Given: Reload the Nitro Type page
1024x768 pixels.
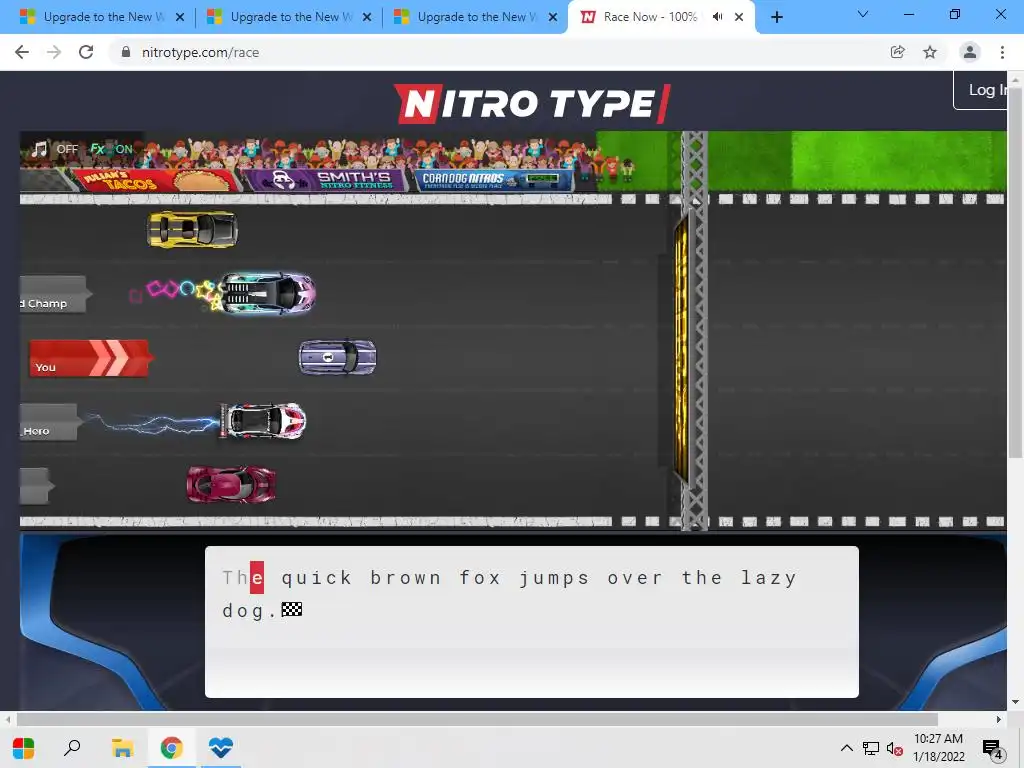Looking at the screenshot, I should 86,52.
